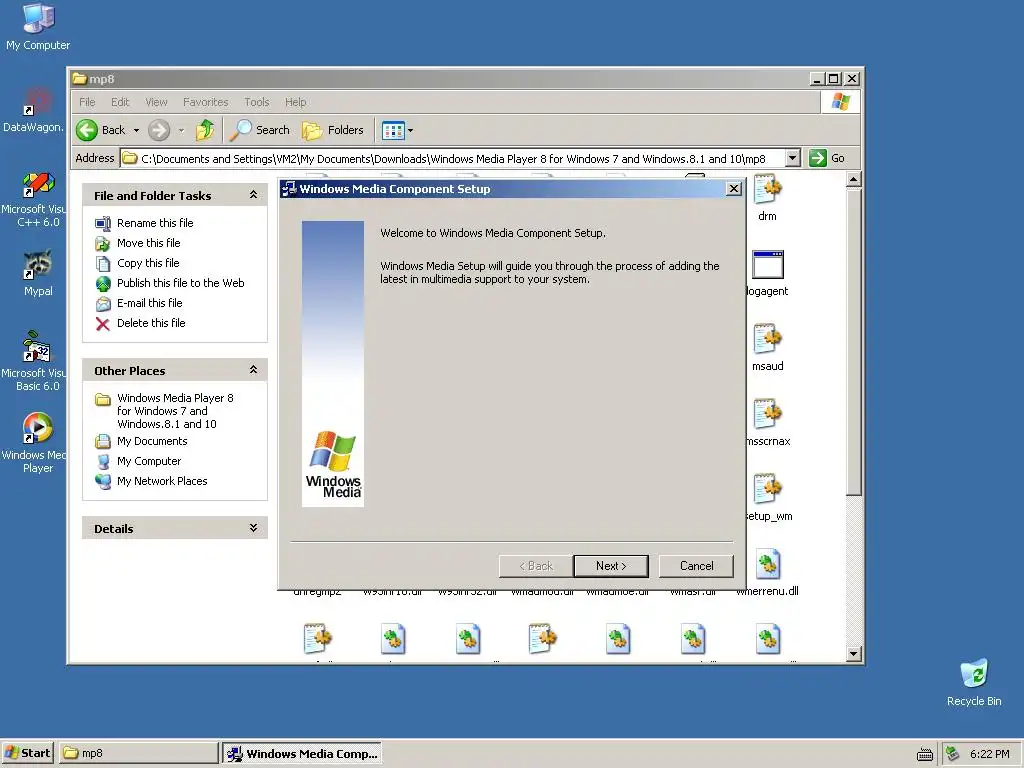Expand the Details panel
The width and height of the screenshot is (1024, 768).
click(x=253, y=528)
